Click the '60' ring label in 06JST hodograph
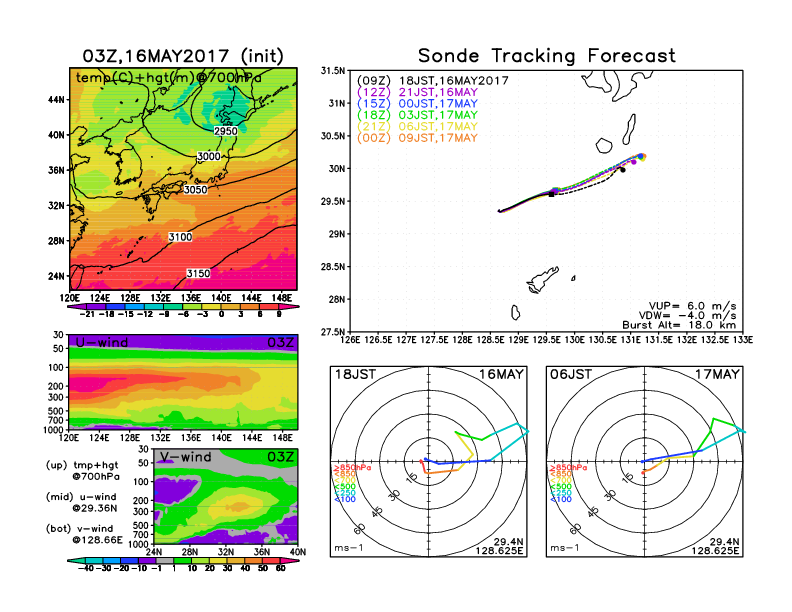This screenshot has height=612, width=792. (576, 529)
